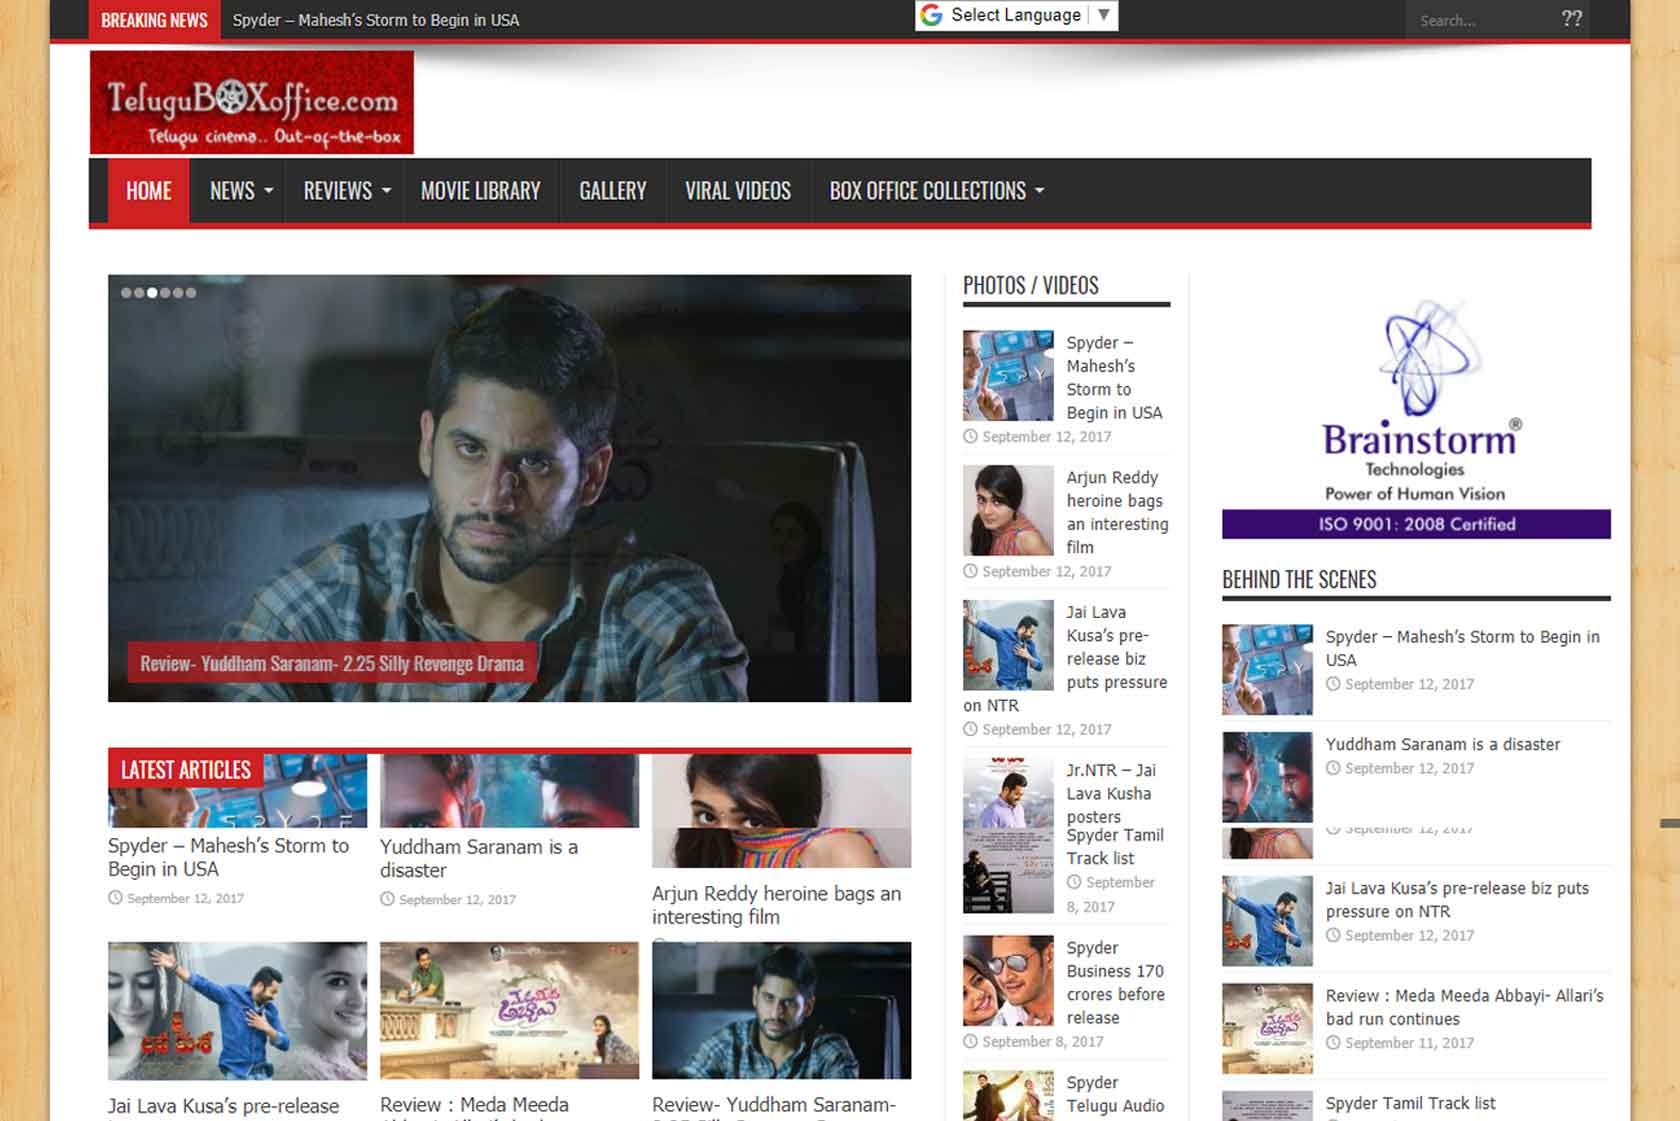The width and height of the screenshot is (1680, 1121).
Task: Open Meda Meeda Abbayi image in Latest Articles
Action: 509,1010
